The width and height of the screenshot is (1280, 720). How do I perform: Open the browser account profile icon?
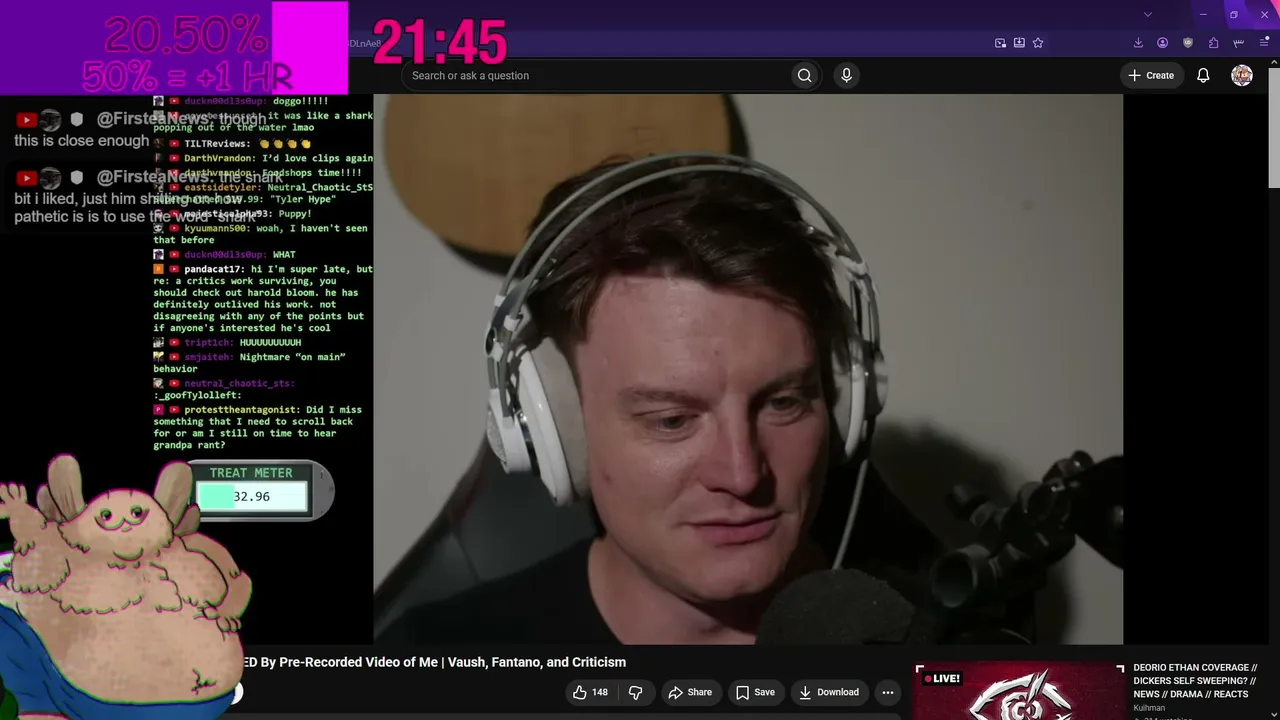pos(1162,43)
